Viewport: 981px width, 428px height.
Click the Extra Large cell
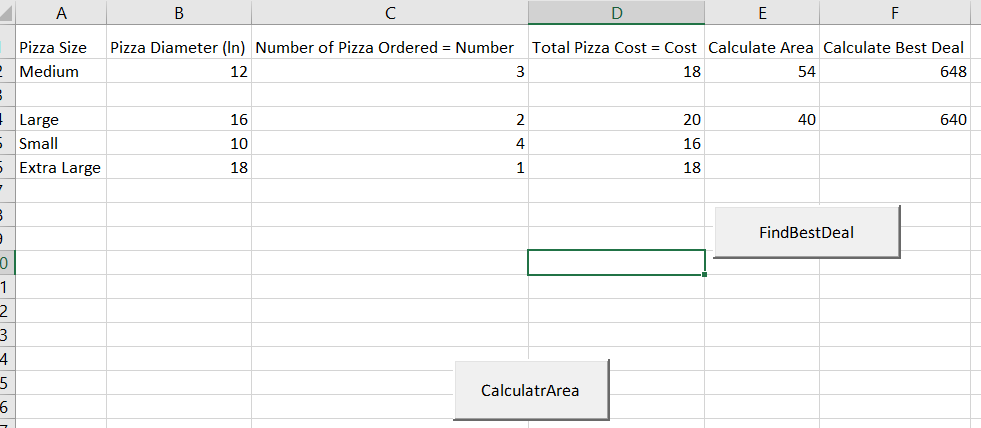tap(60, 168)
